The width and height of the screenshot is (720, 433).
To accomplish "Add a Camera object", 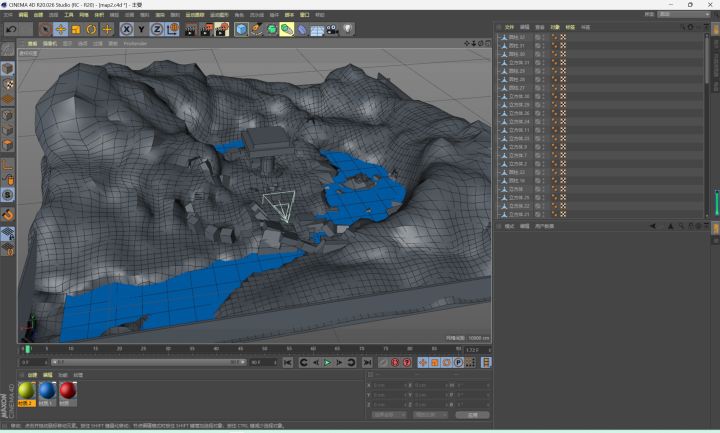I will (x=332, y=29).
